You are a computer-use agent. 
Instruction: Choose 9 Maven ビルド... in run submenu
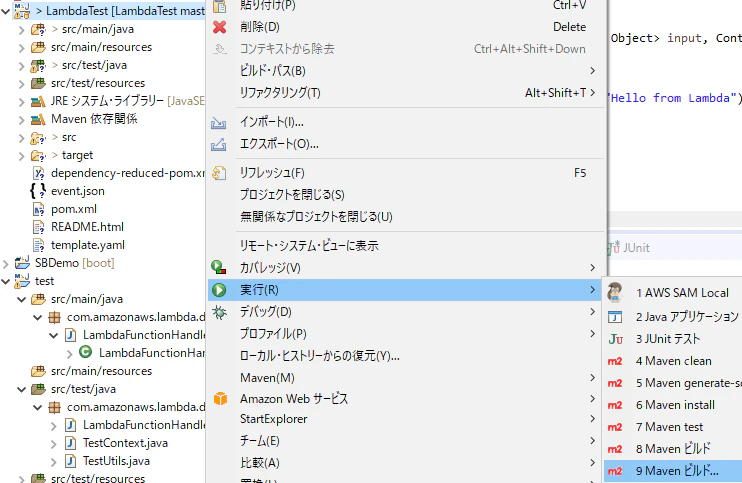point(673,471)
